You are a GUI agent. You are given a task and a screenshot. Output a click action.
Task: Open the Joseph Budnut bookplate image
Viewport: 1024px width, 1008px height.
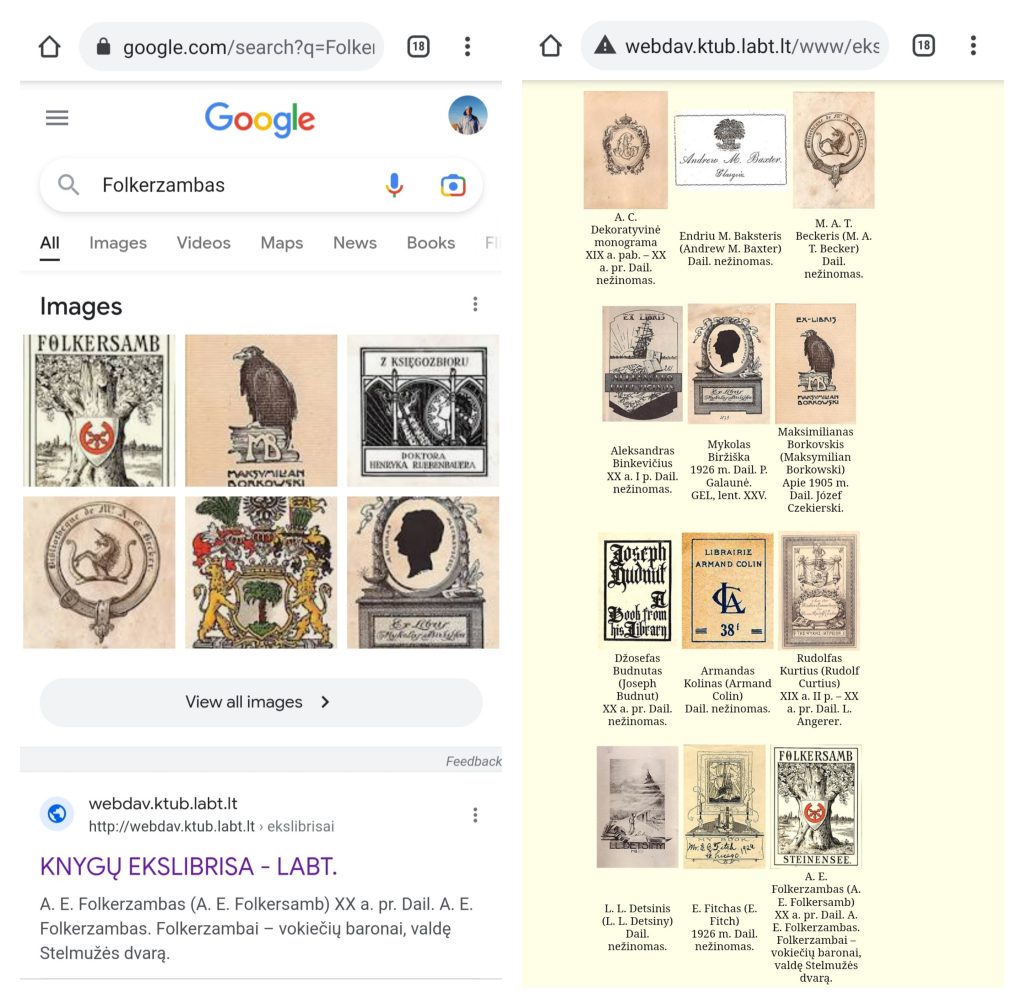(x=637, y=590)
